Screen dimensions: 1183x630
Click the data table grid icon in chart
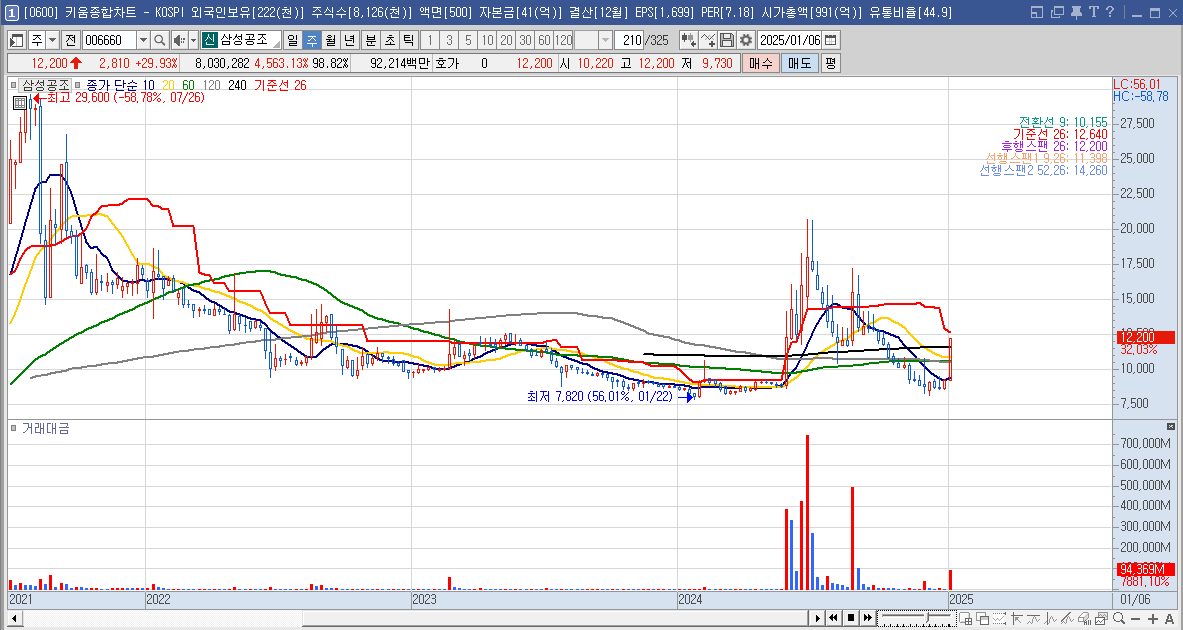click(20, 103)
